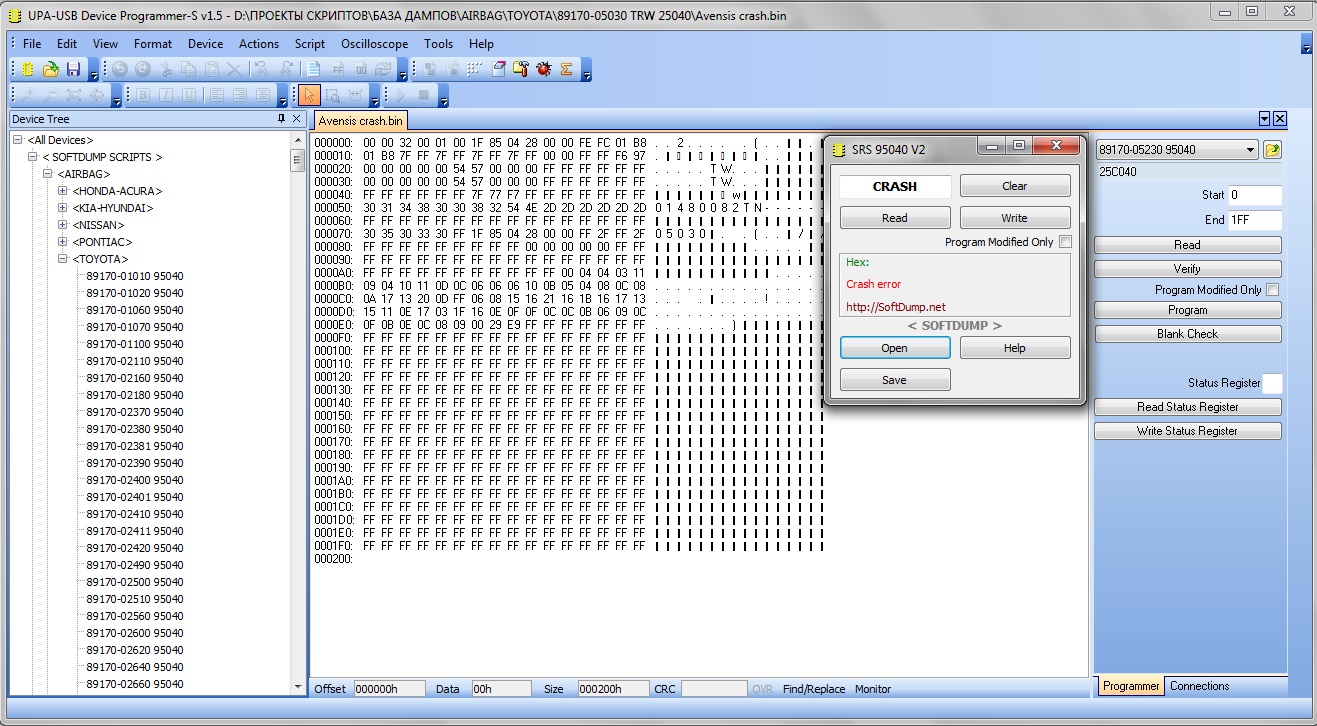
Task: Collapse the < SOFTDUMP SCRIPTS > node
Action: 33,157
